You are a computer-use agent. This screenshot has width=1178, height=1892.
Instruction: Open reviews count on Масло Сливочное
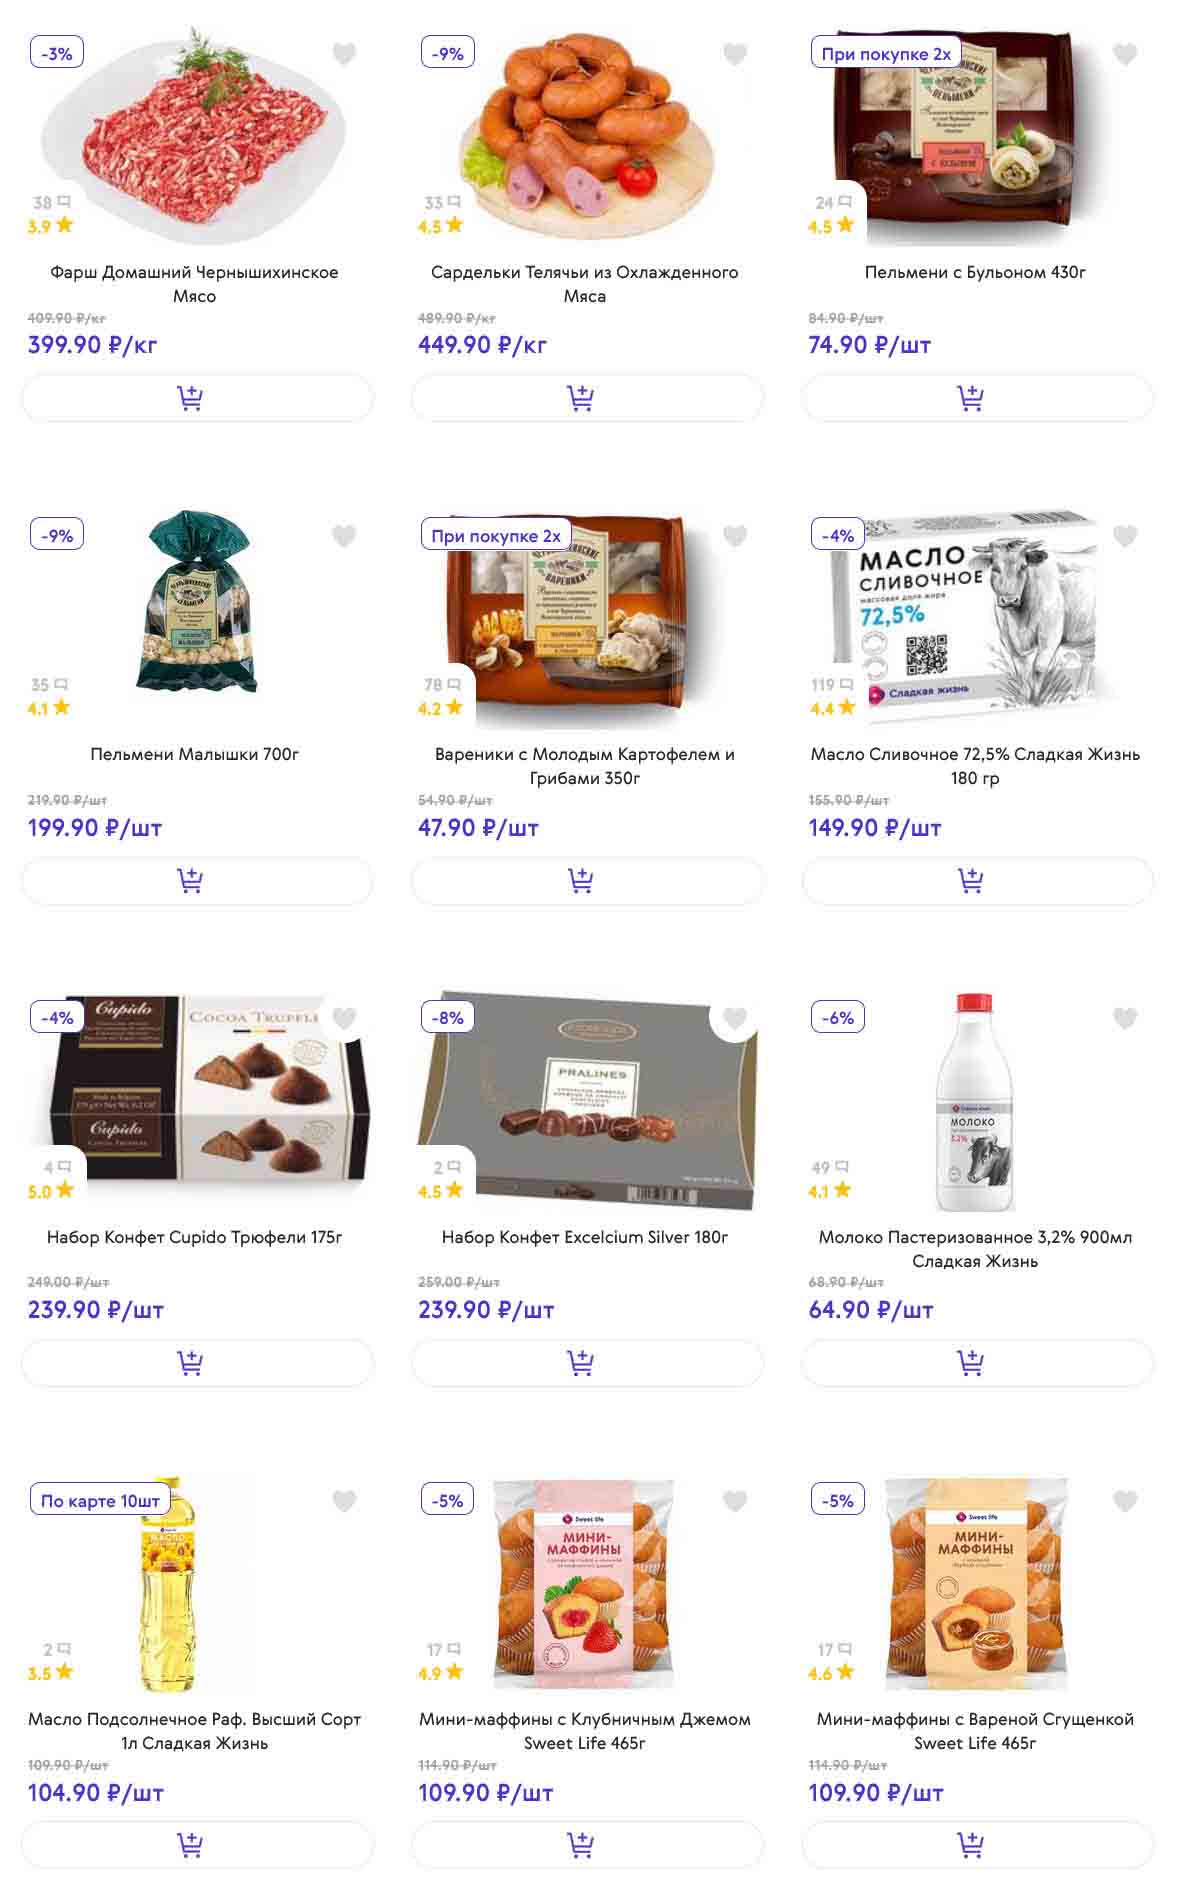[x=832, y=685]
